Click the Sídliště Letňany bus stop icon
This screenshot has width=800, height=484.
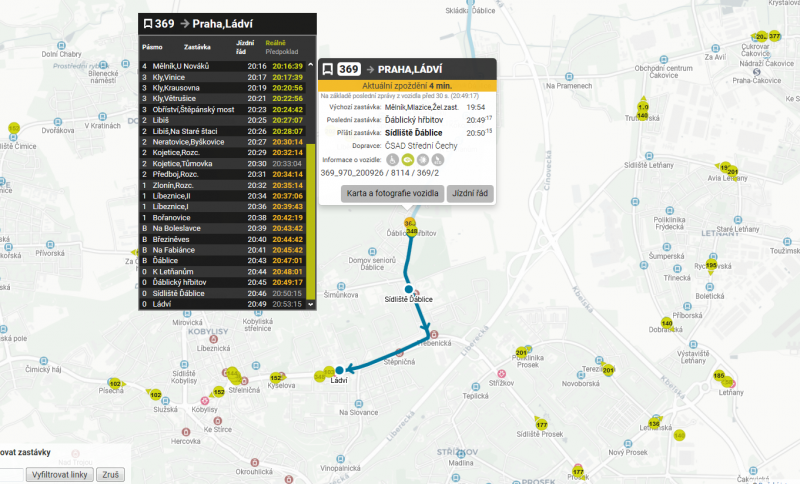(x=649, y=156)
